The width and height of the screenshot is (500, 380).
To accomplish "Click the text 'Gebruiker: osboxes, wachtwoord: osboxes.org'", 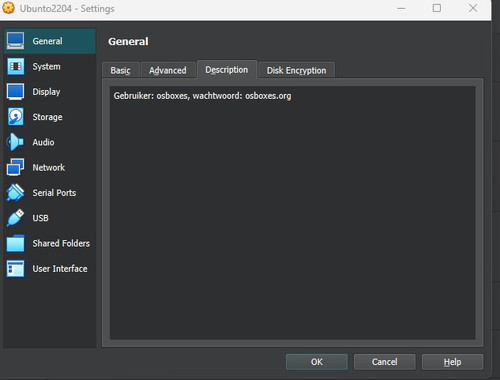I will click(202, 96).
